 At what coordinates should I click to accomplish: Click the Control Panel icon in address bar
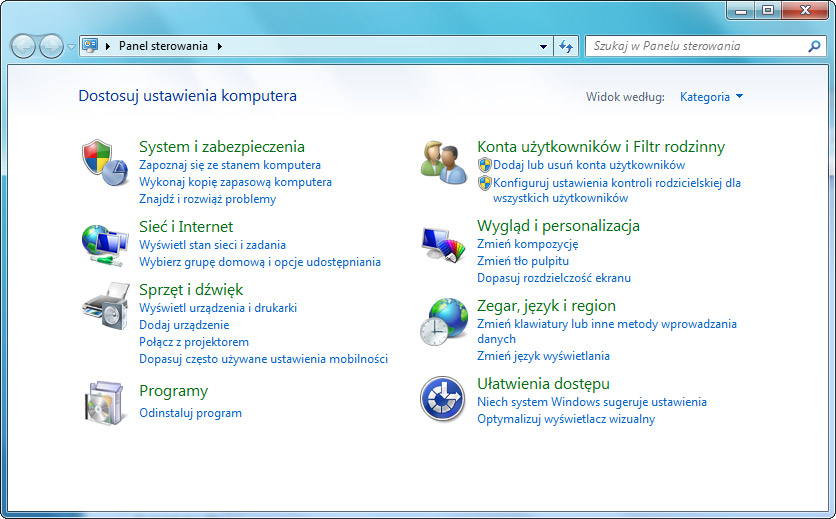click(90, 46)
